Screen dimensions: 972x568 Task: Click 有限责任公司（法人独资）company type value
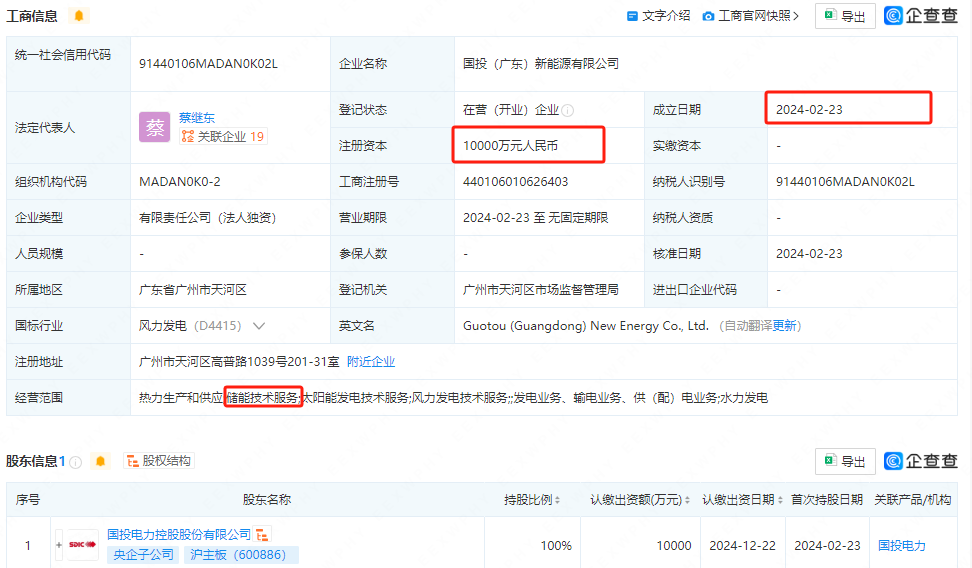click(208, 218)
